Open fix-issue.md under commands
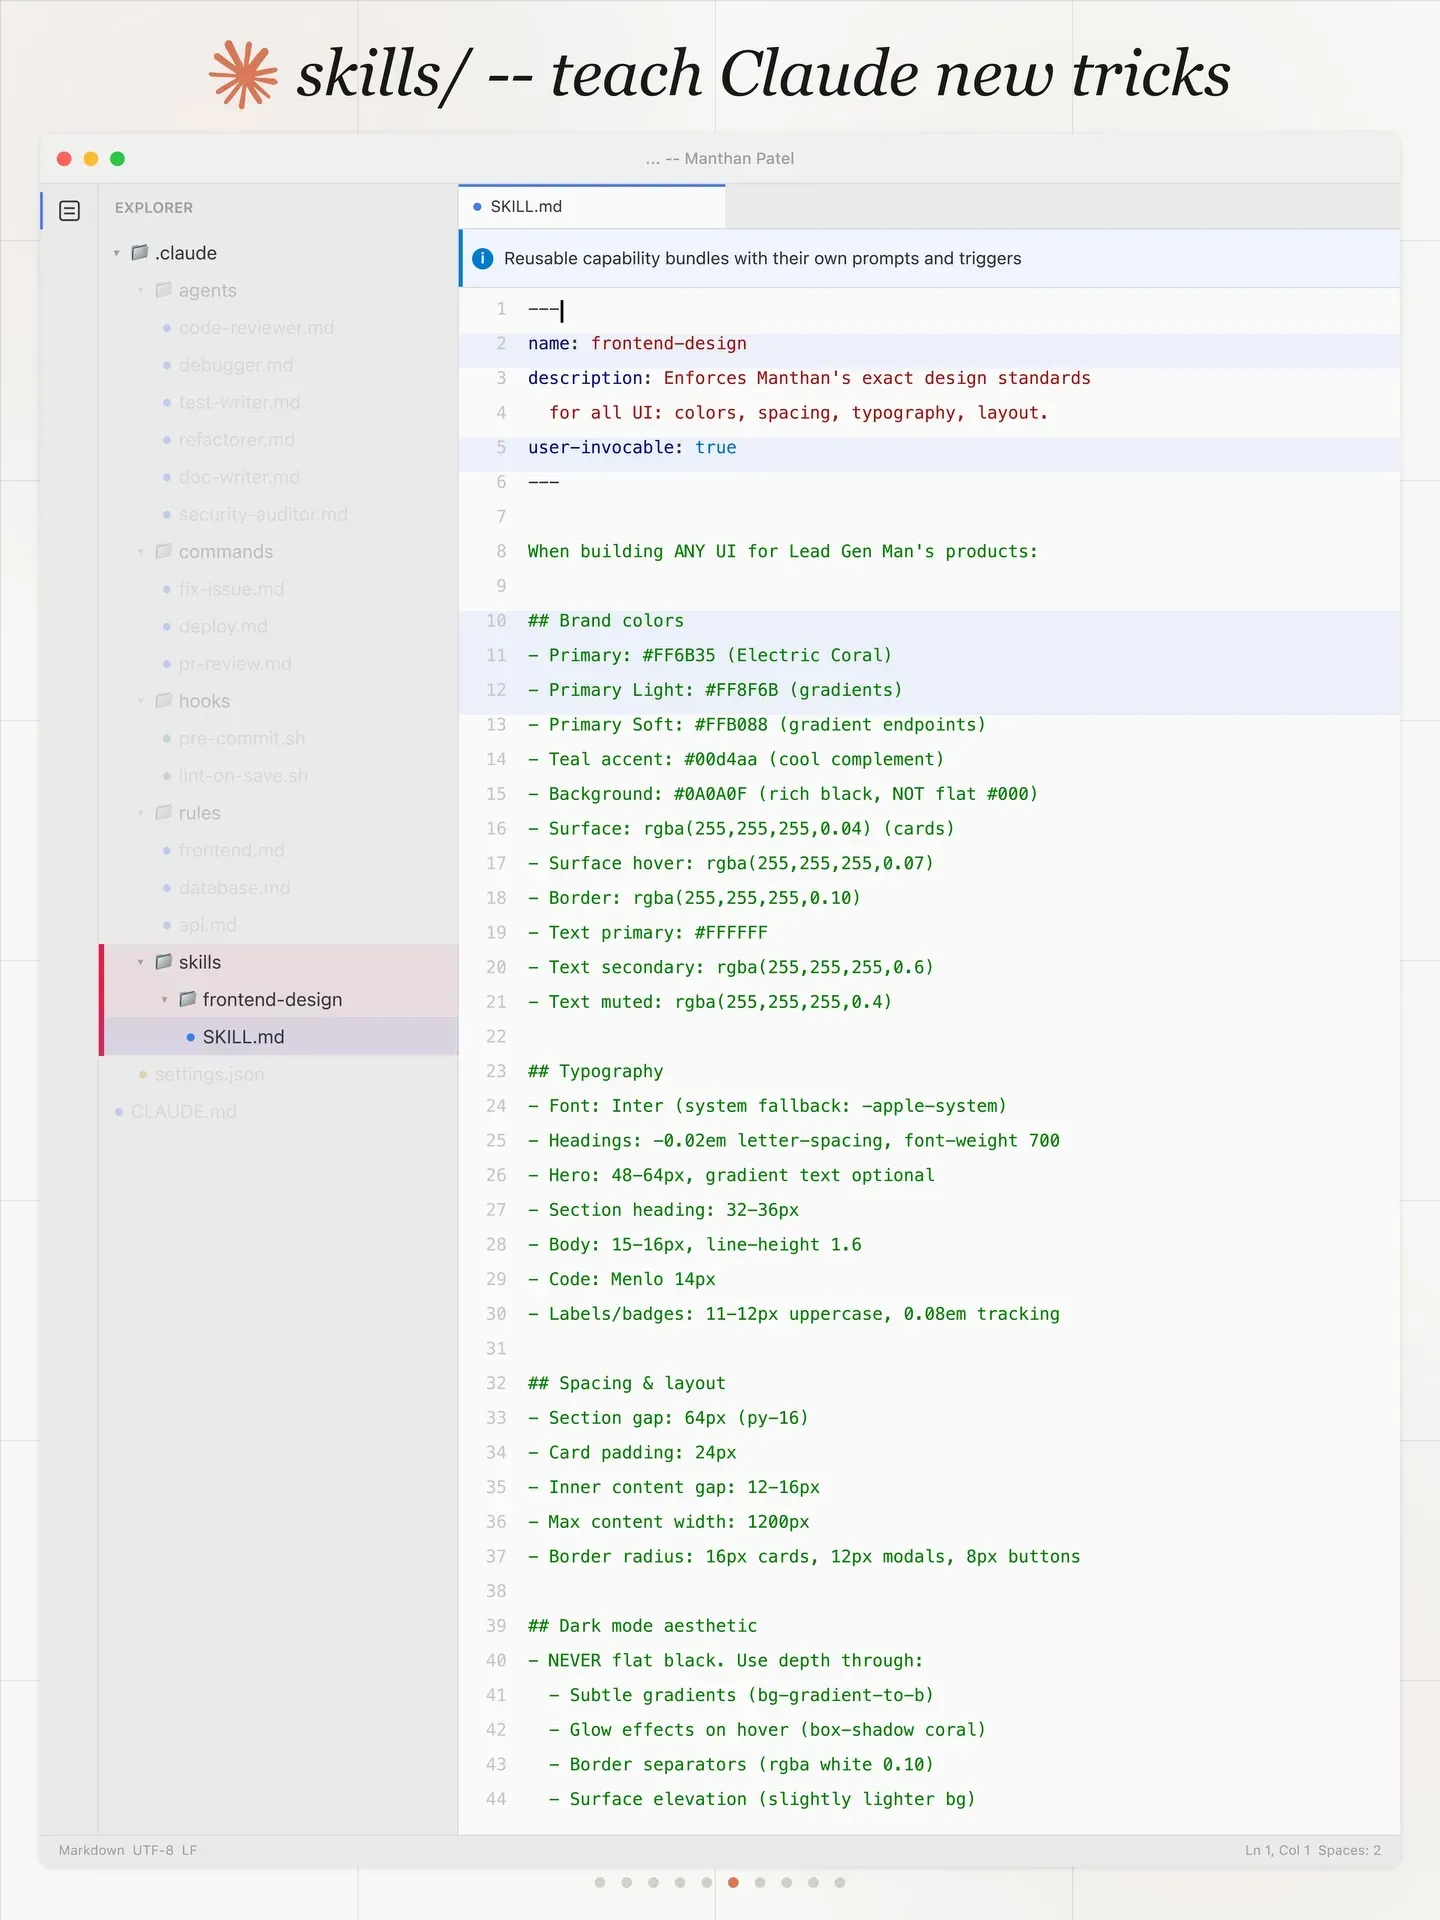This screenshot has height=1920, width=1440. tap(231, 589)
